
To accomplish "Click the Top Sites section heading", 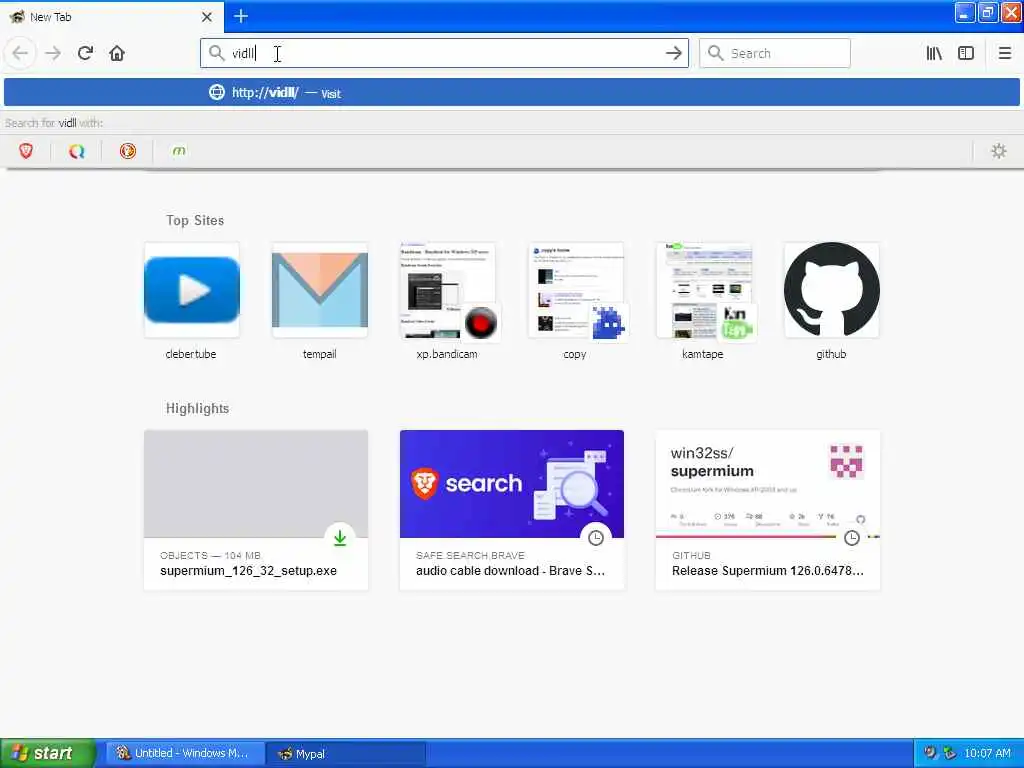I will [195, 221].
